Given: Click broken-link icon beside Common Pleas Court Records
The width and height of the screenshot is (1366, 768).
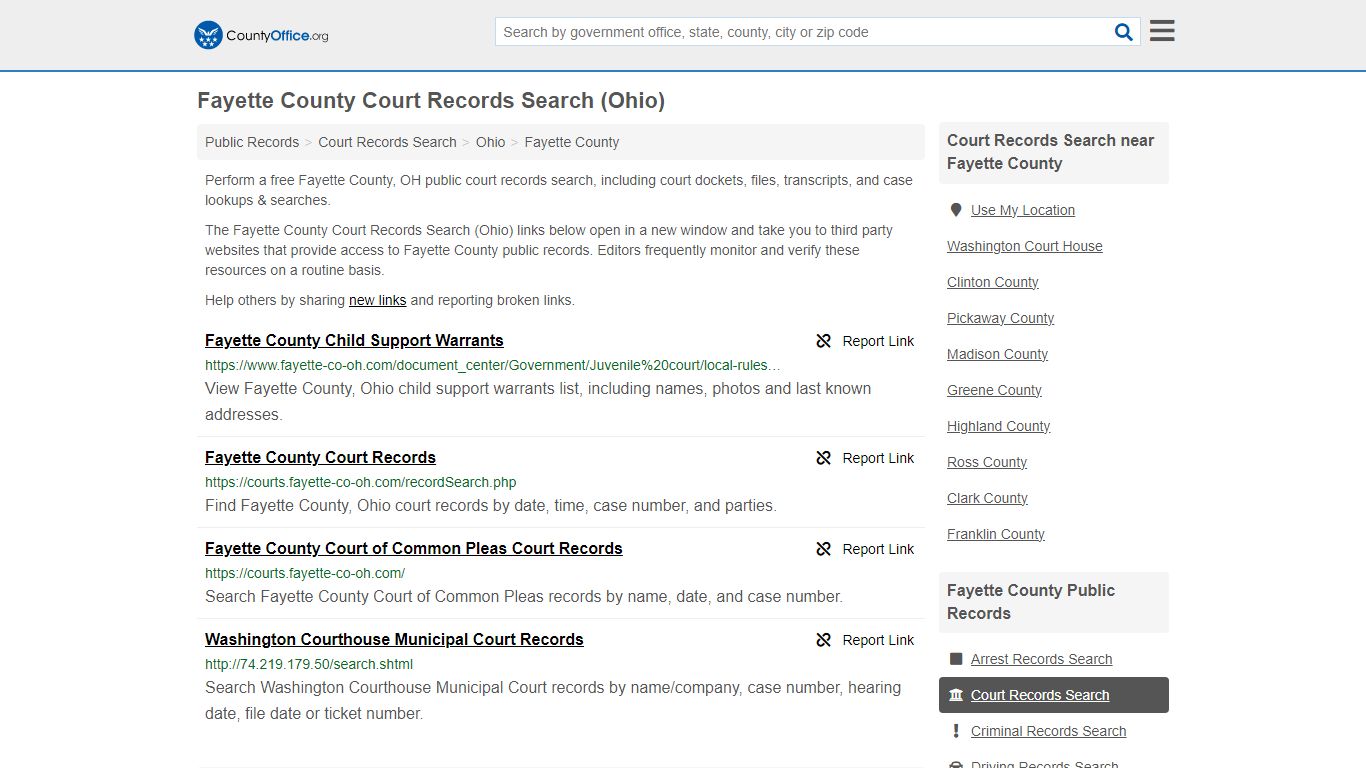Looking at the screenshot, I should (824, 549).
